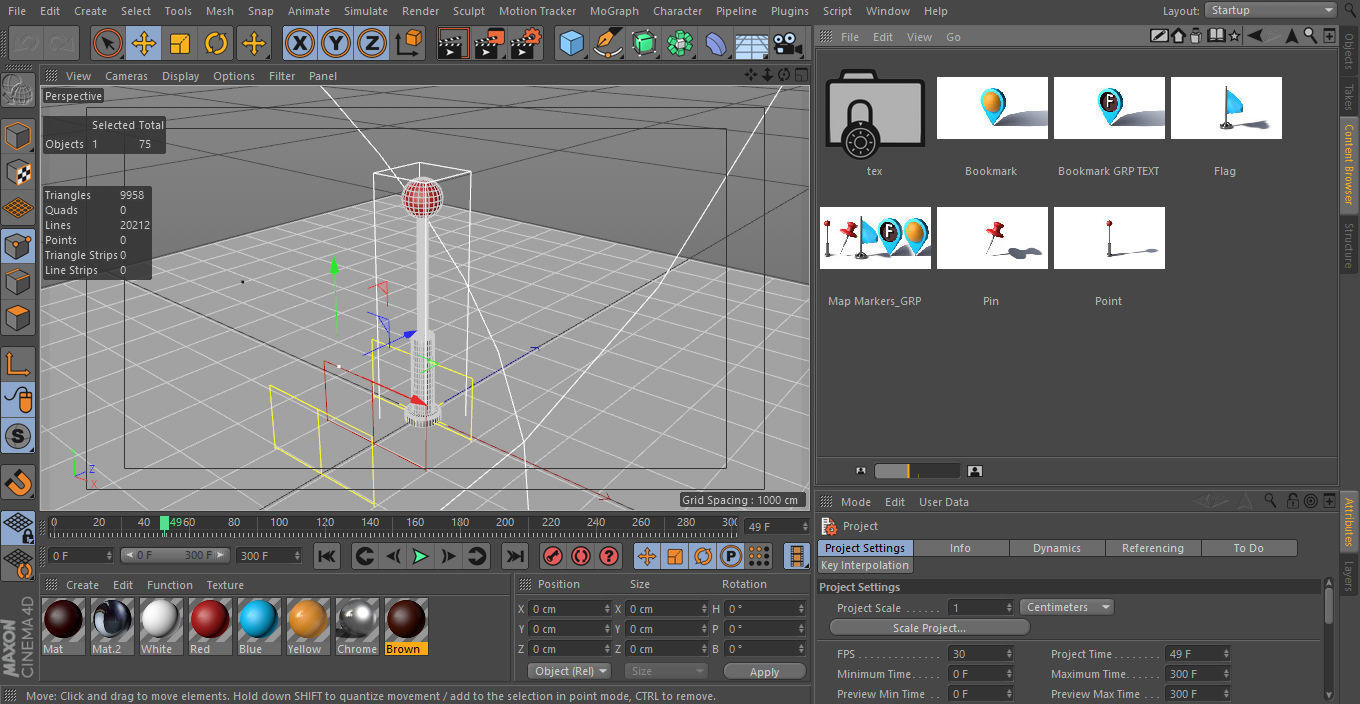Screen dimensions: 1360x704
Task: Switch to the Referencing tab
Action: (1153, 548)
